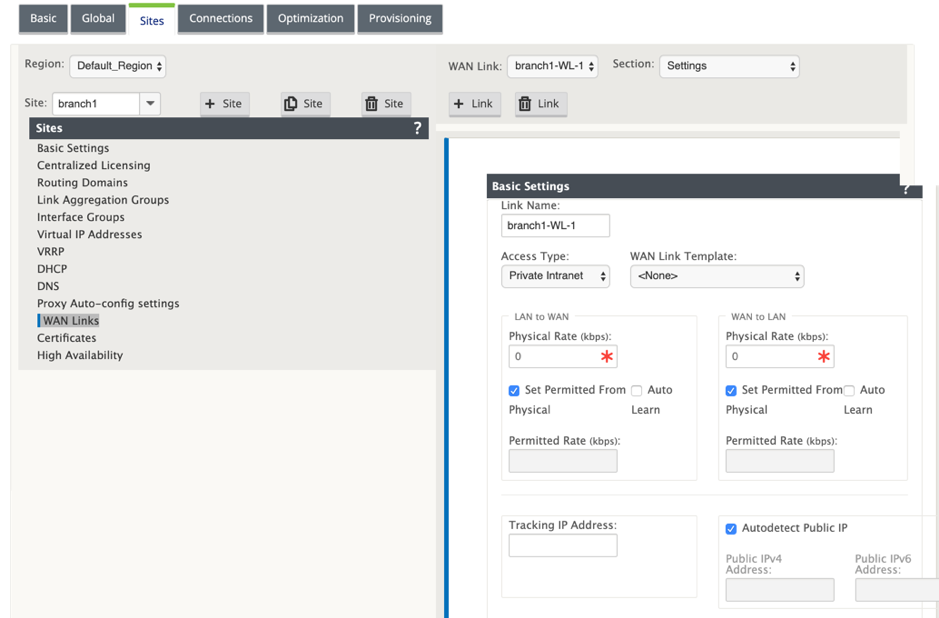Click the delete Site trash icon
This screenshot has height=618, width=939.
pyautogui.click(x=371, y=104)
